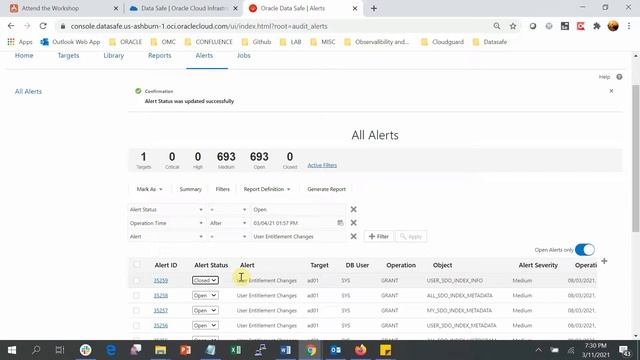This screenshot has height=360, width=640.
Task: Remove the Alert Status filter row
Action: tap(353, 209)
